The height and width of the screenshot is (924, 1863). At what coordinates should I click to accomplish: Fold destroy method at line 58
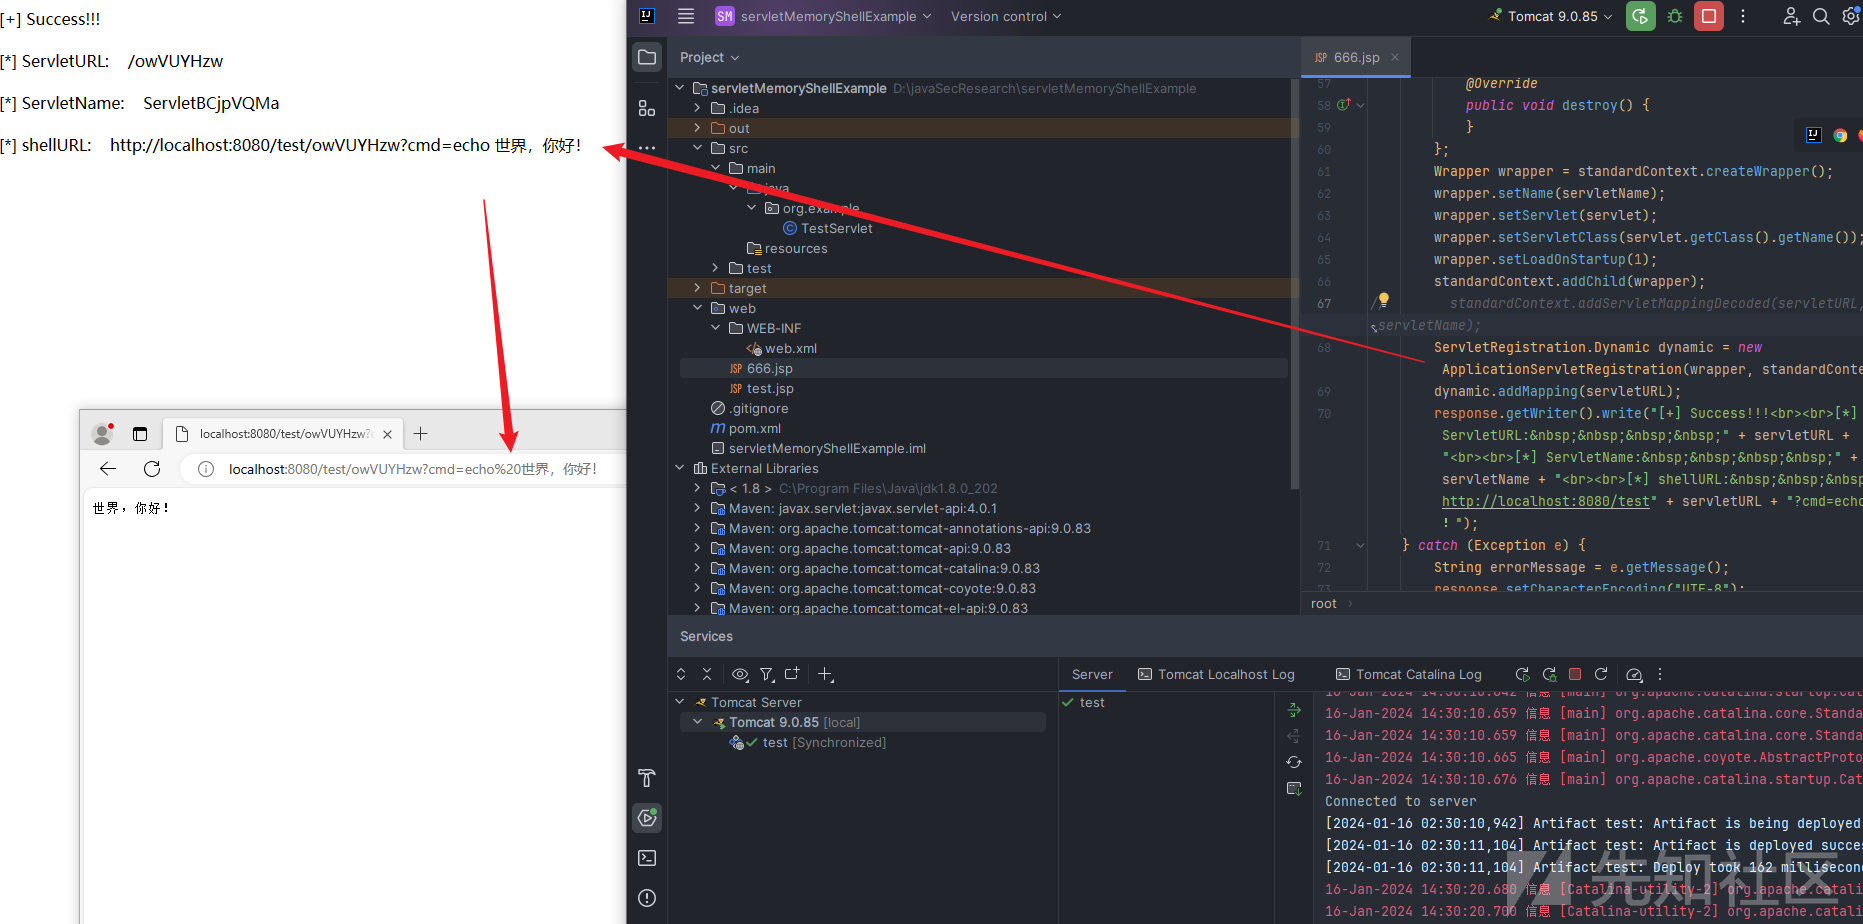(x=1360, y=105)
